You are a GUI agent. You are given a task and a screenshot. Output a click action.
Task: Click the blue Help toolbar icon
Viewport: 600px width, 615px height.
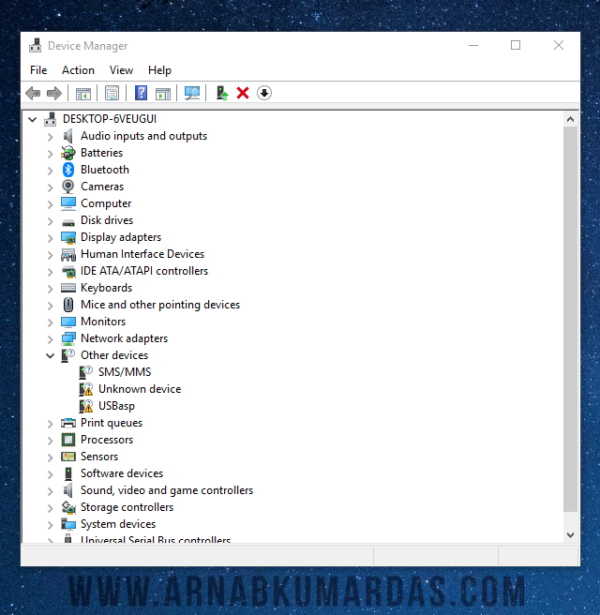pos(141,93)
